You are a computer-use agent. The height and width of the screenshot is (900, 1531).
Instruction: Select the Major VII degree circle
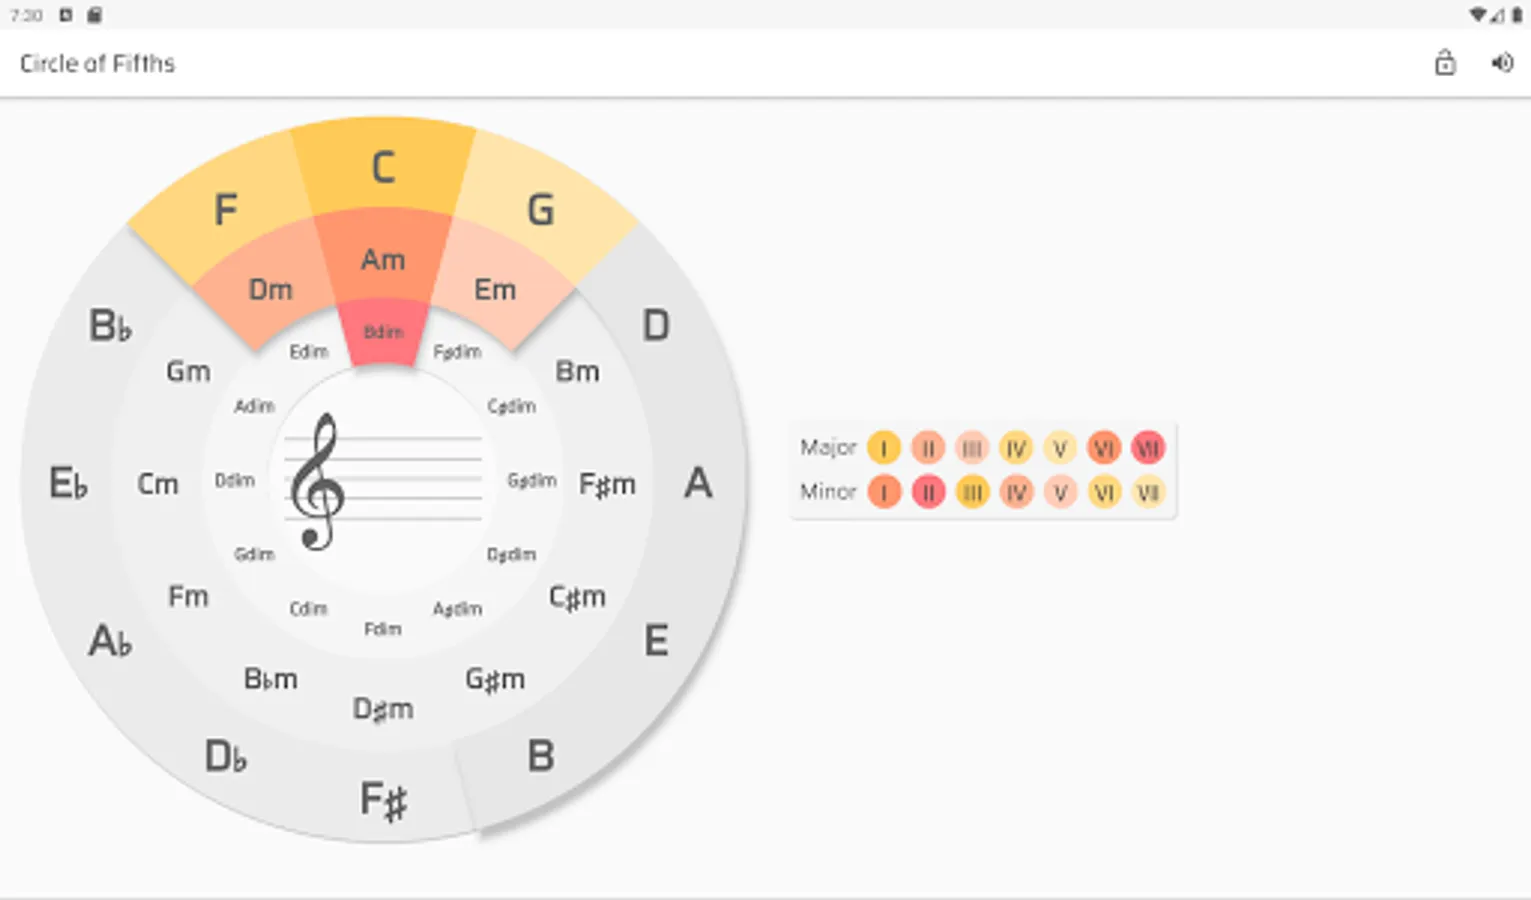(x=1148, y=448)
